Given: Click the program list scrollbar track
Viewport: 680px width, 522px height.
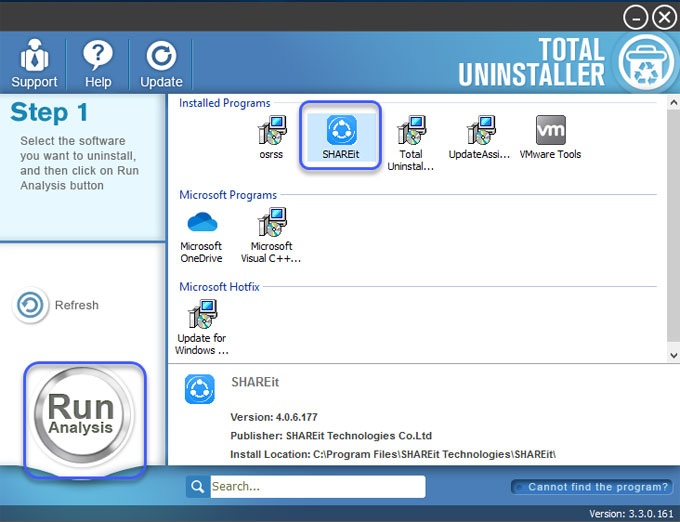Looking at the screenshot, I should point(673,229).
